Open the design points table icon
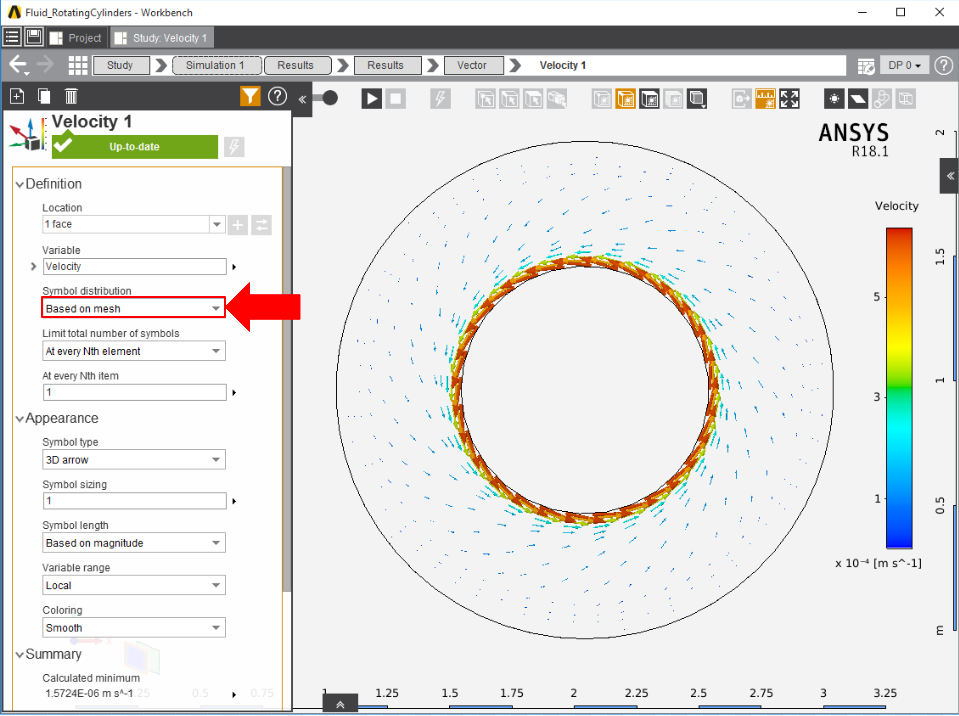This screenshot has height=716, width=959. pyautogui.click(x=865, y=65)
